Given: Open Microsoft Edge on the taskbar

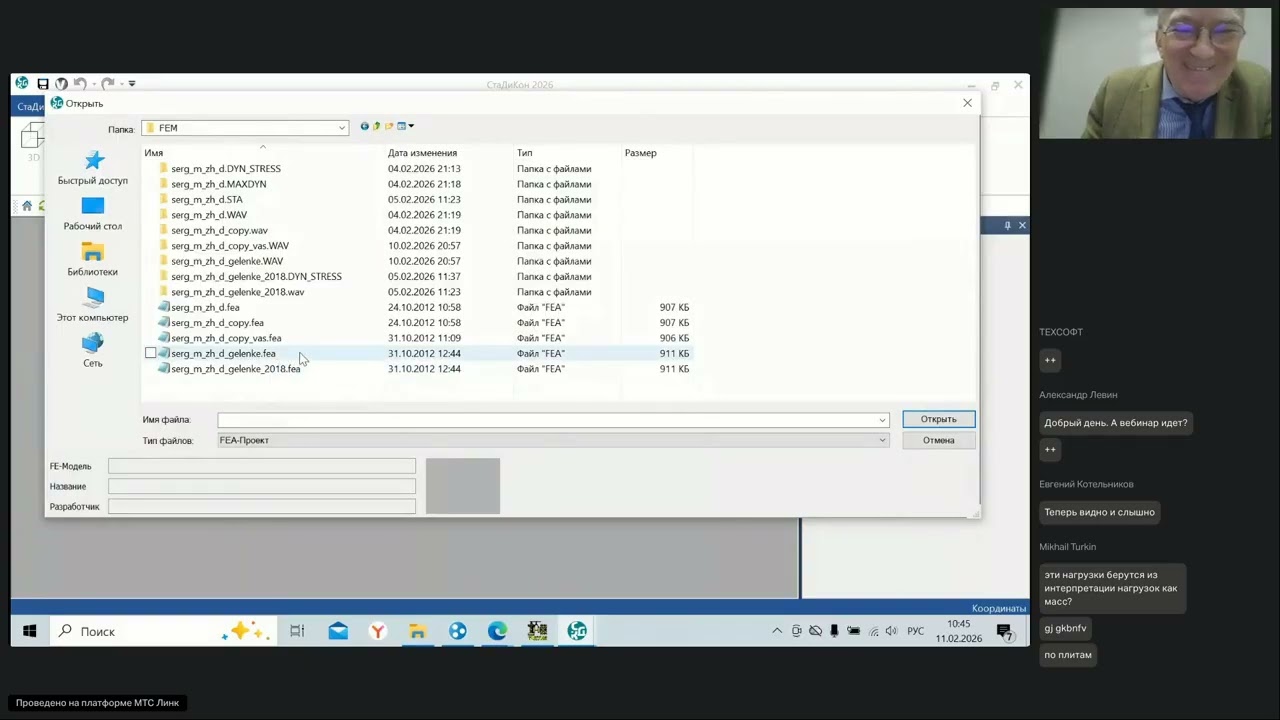Looking at the screenshot, I should pos(498,632).
